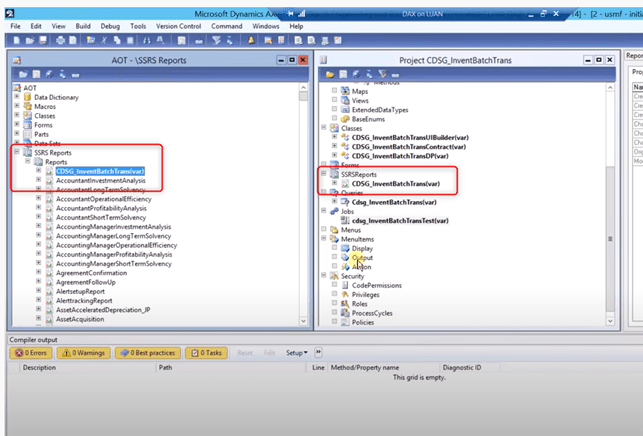Open the Version Control menu

(x=178, y=26)
